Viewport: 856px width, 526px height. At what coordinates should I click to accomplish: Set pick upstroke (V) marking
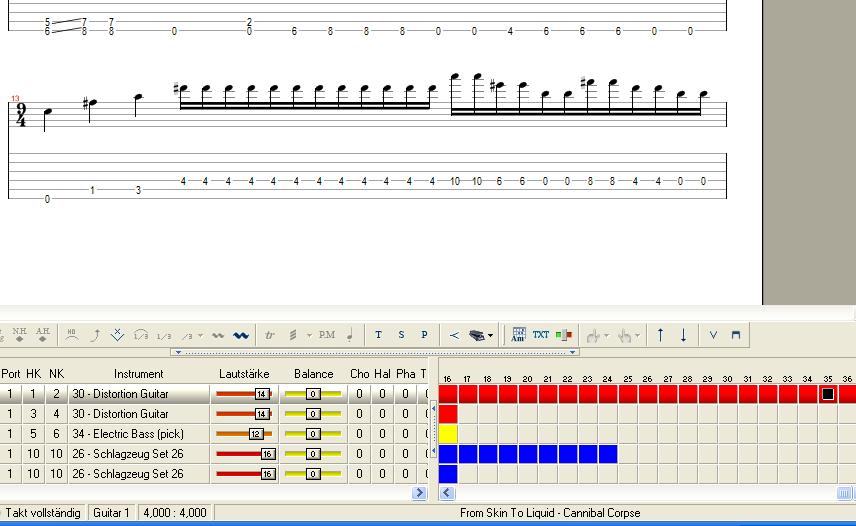coord(713,335)
